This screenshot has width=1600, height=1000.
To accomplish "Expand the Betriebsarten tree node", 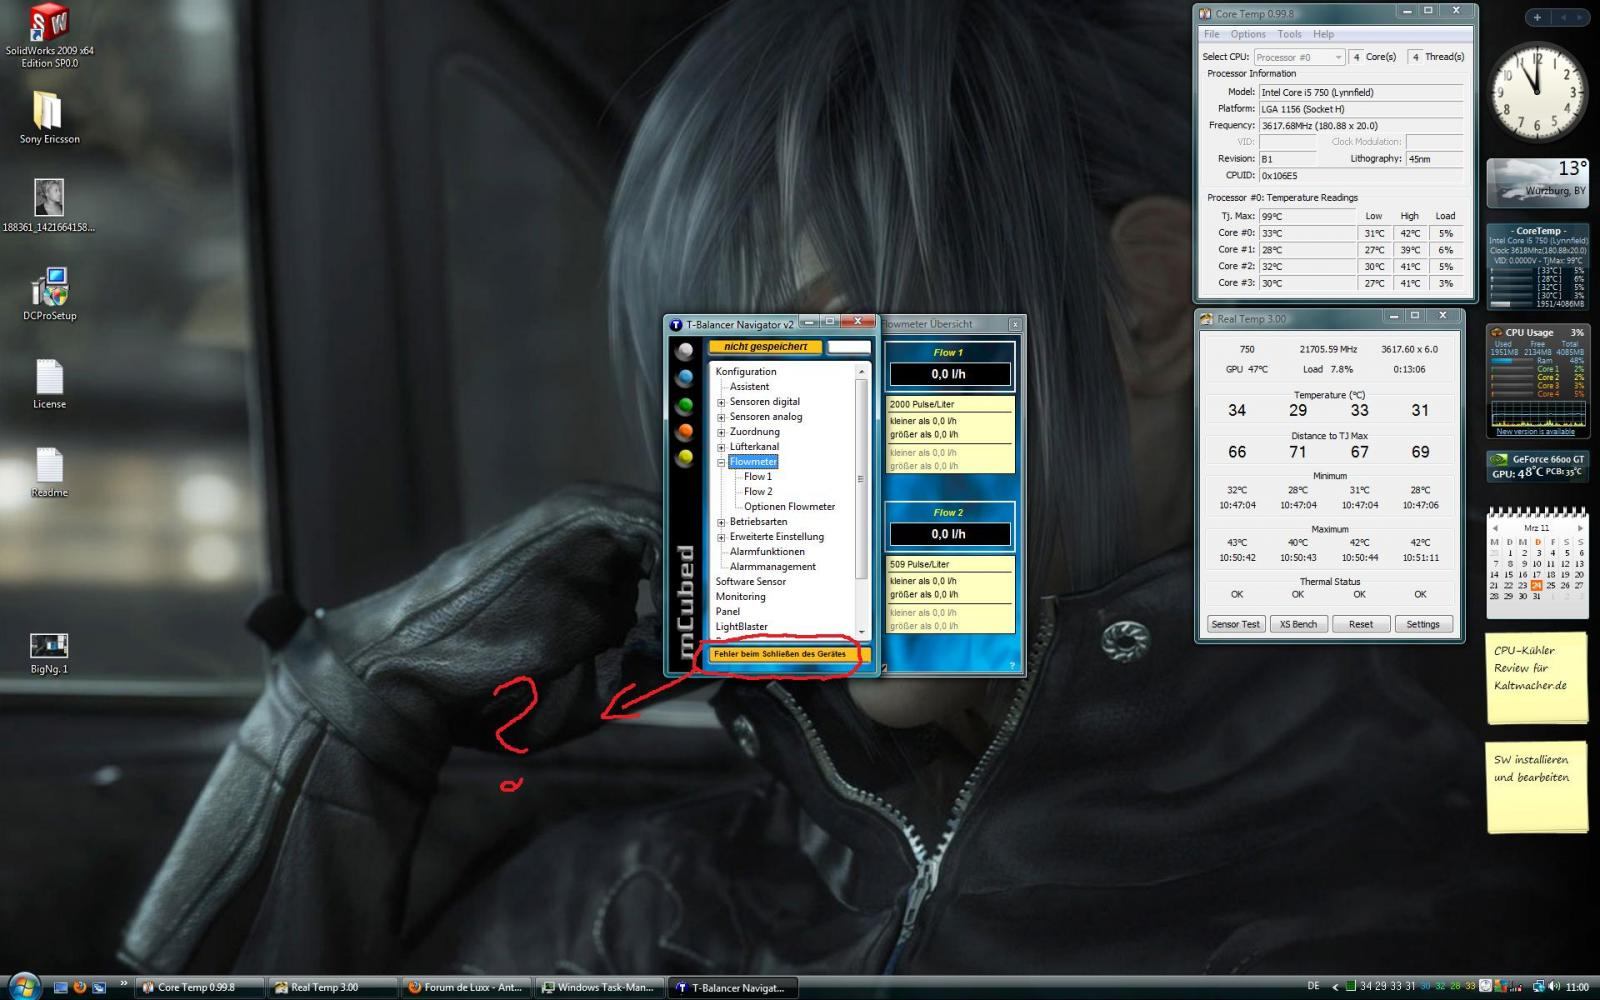I will click(721, 522).
